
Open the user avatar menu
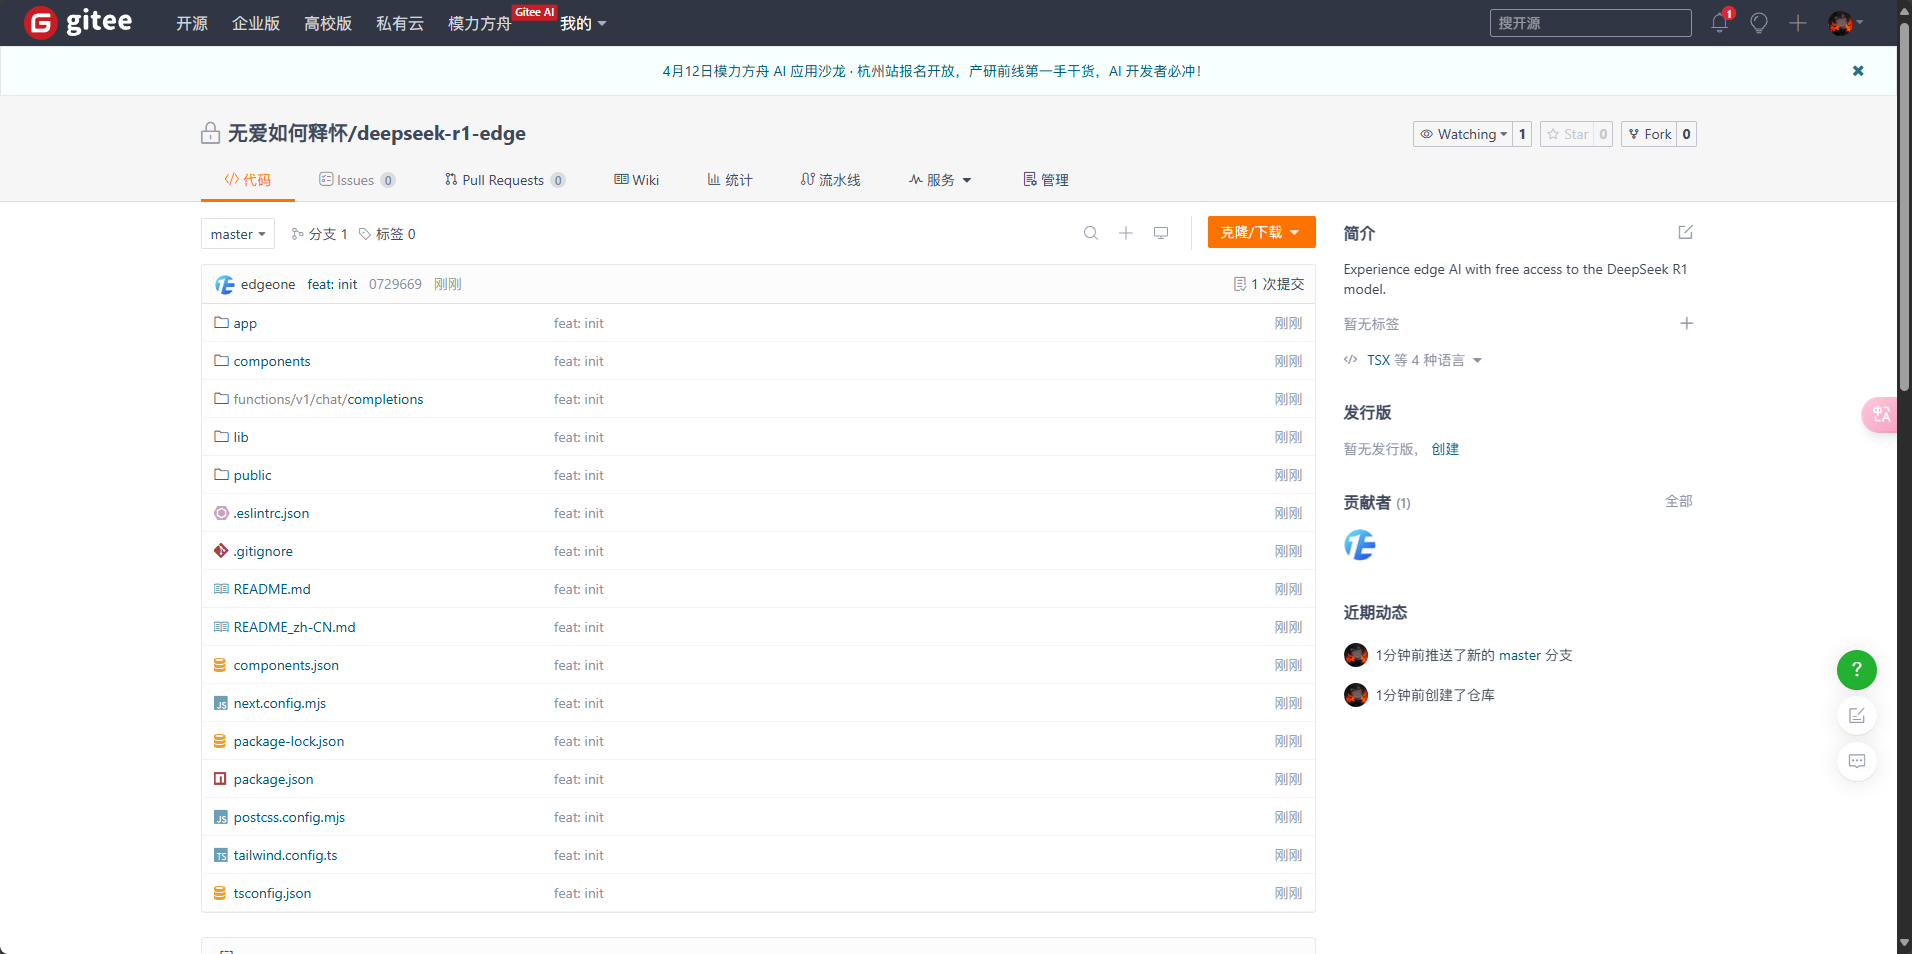pyautogui.click(x=1845, y=23)
